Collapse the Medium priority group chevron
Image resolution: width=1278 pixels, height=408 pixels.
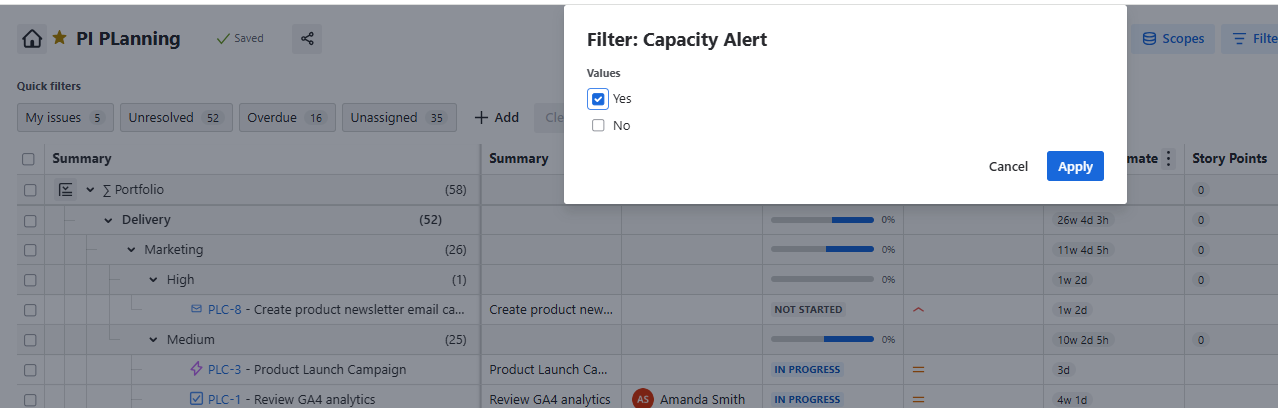click(153, 339)
